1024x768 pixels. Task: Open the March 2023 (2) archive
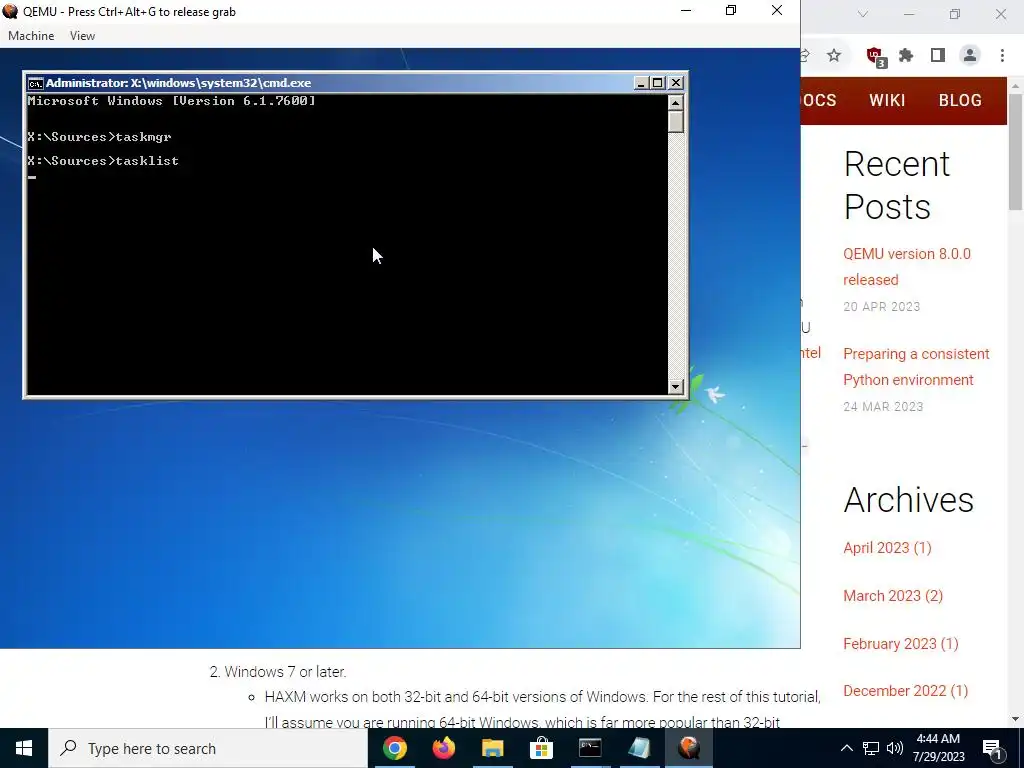(893, 596)
